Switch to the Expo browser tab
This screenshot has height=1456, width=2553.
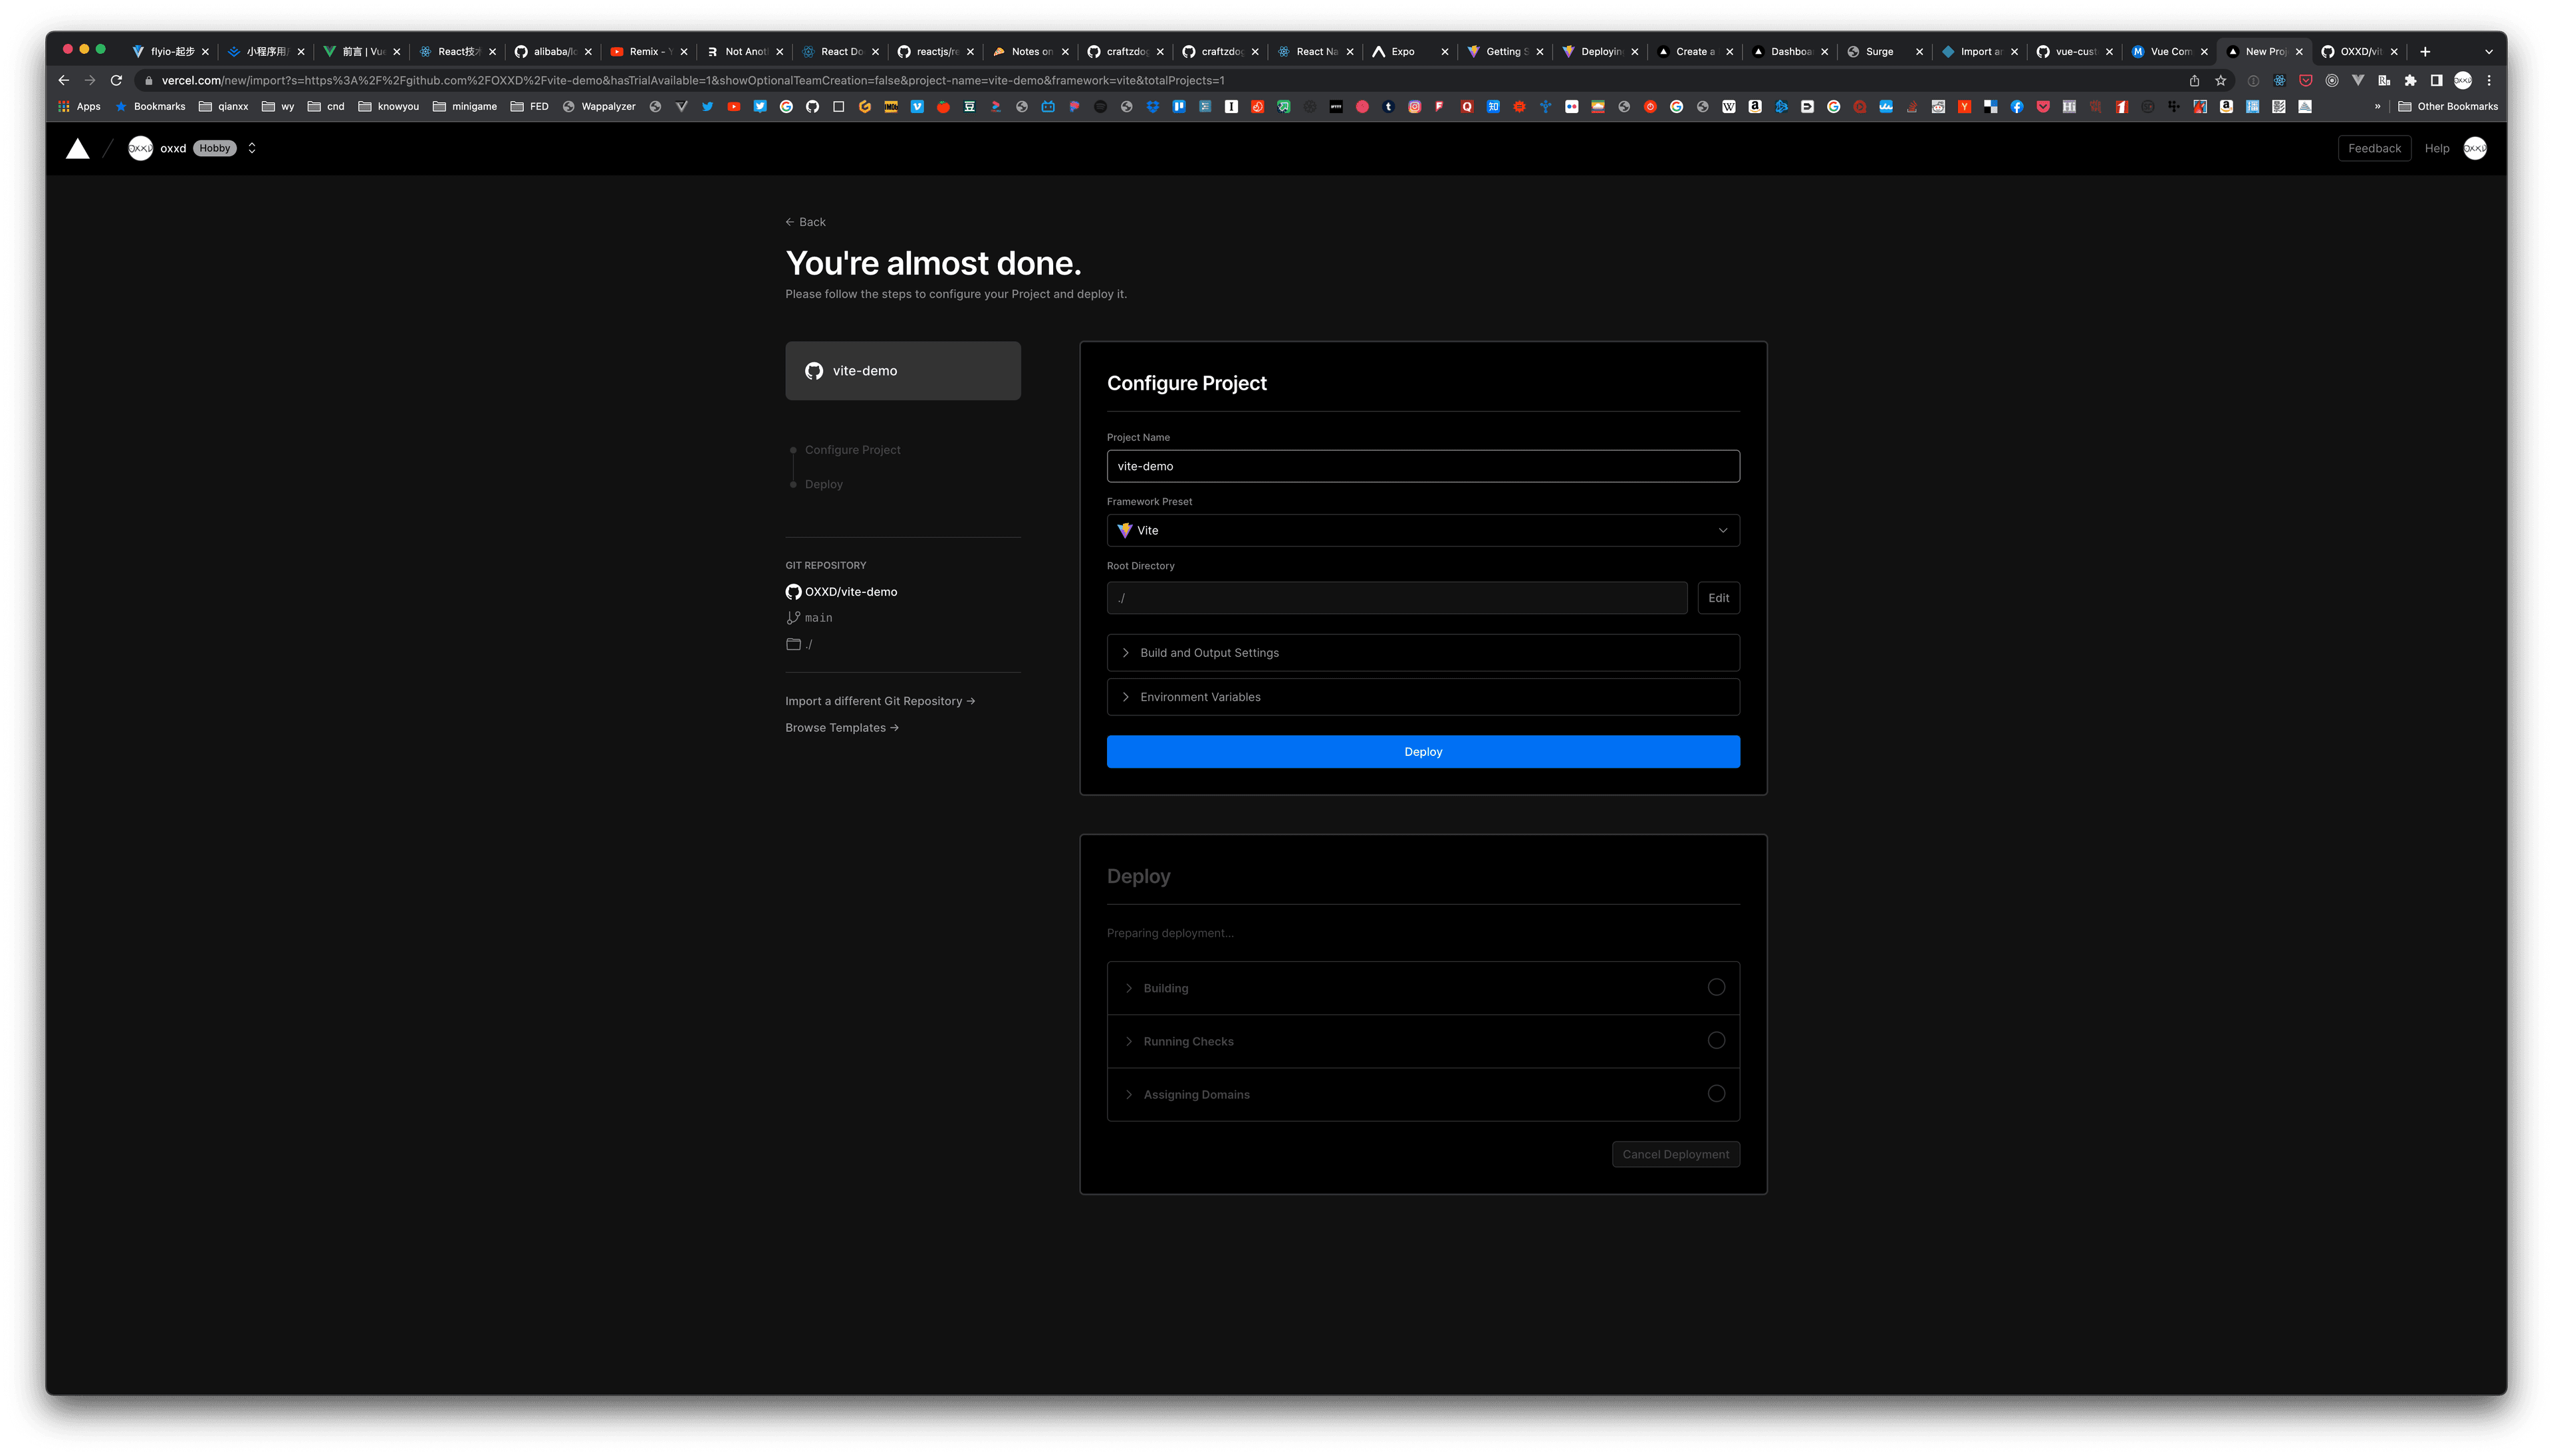pos(1403,52)
